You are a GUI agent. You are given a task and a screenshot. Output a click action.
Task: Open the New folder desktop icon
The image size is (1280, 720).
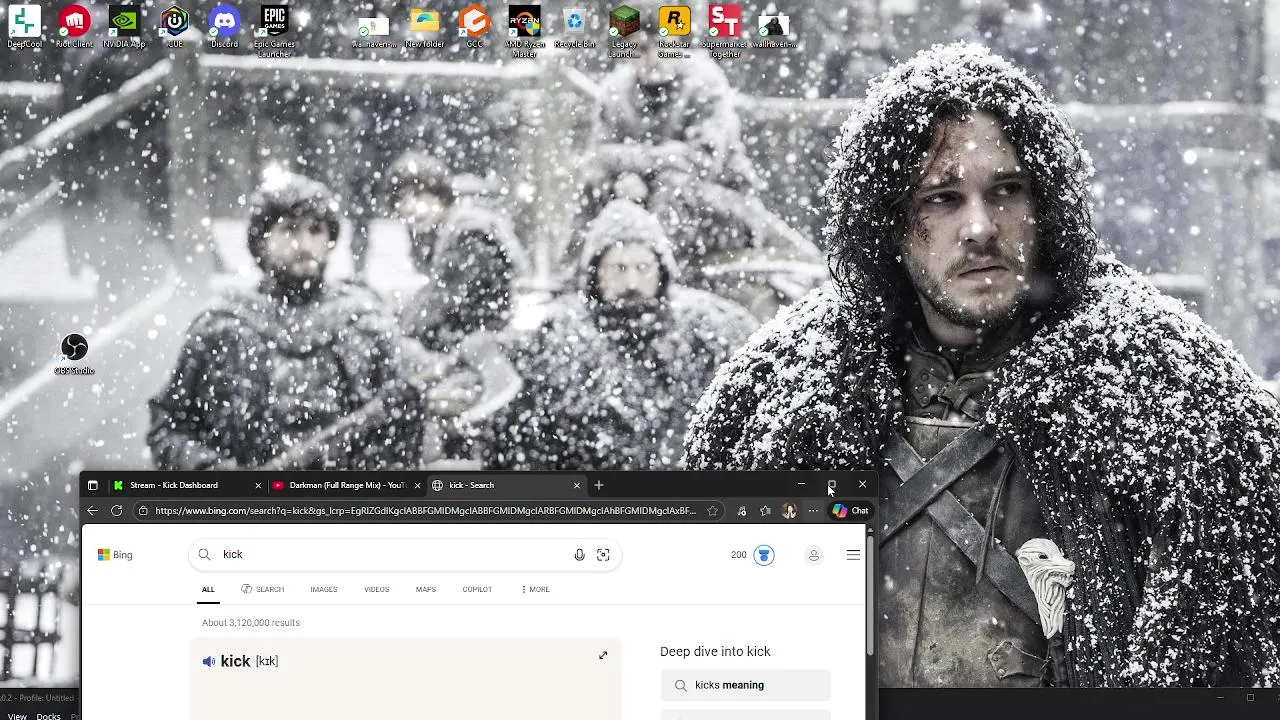pyautogui.click(x=424, y=27)
